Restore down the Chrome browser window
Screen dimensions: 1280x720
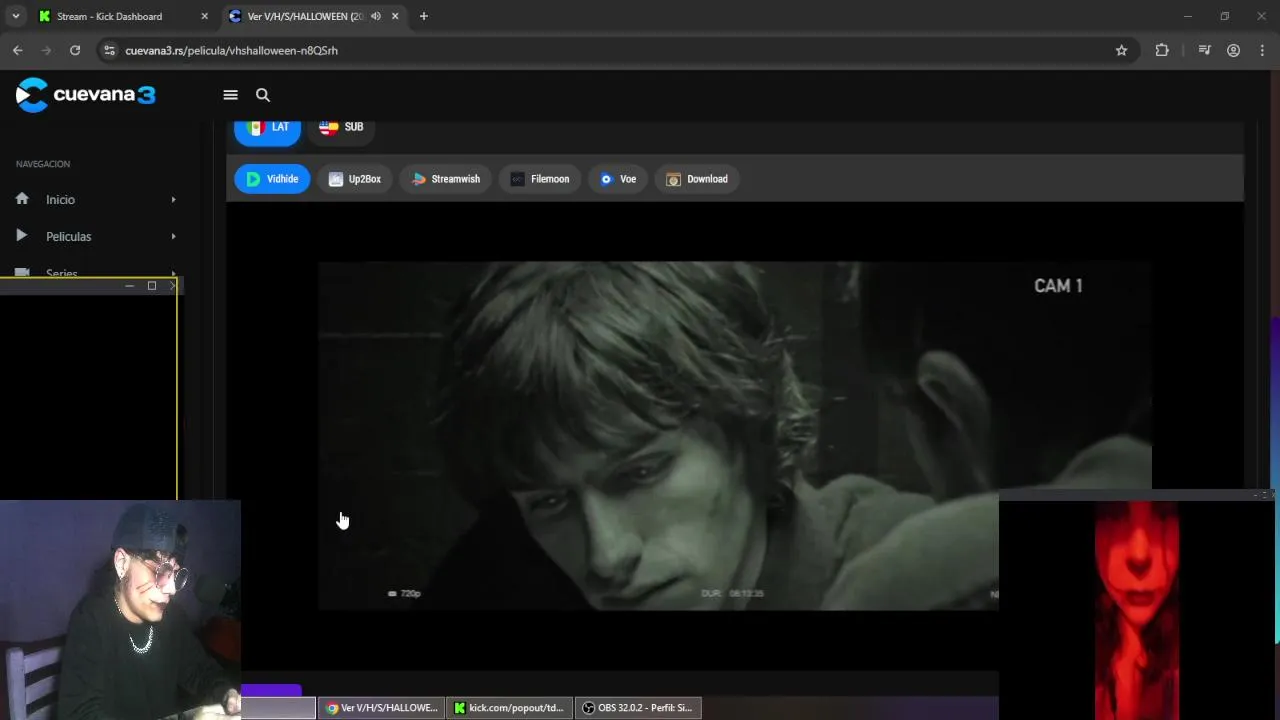pos(1224,16)
